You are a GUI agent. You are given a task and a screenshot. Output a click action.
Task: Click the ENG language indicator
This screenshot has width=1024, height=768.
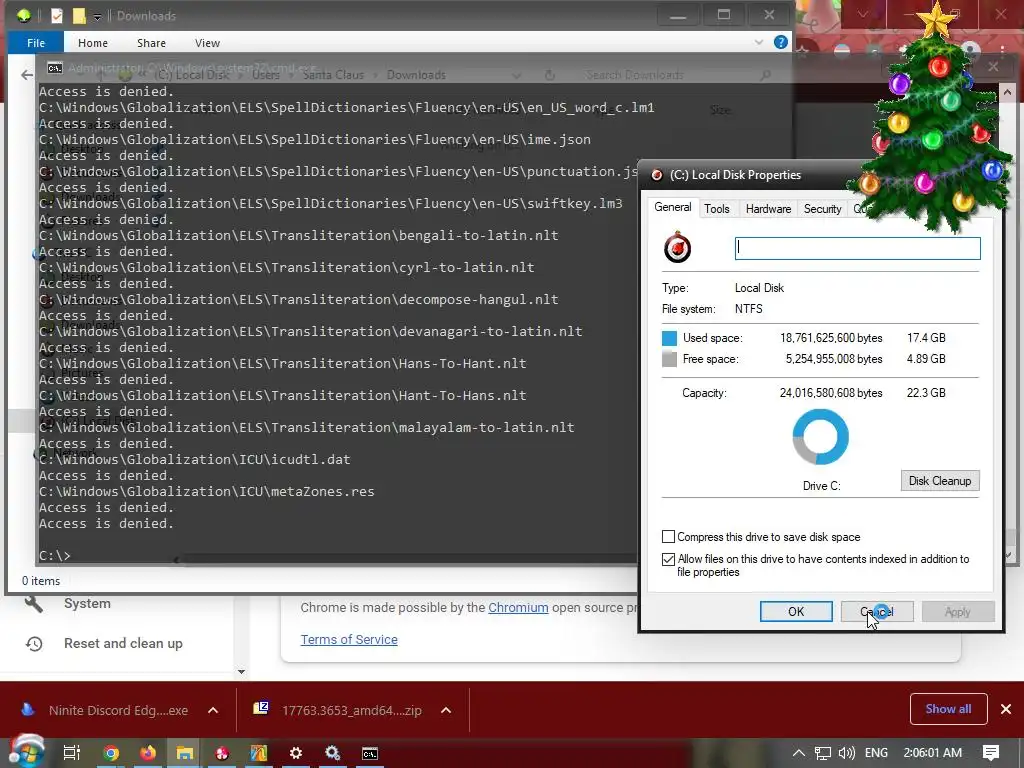[x=876, y=753]
